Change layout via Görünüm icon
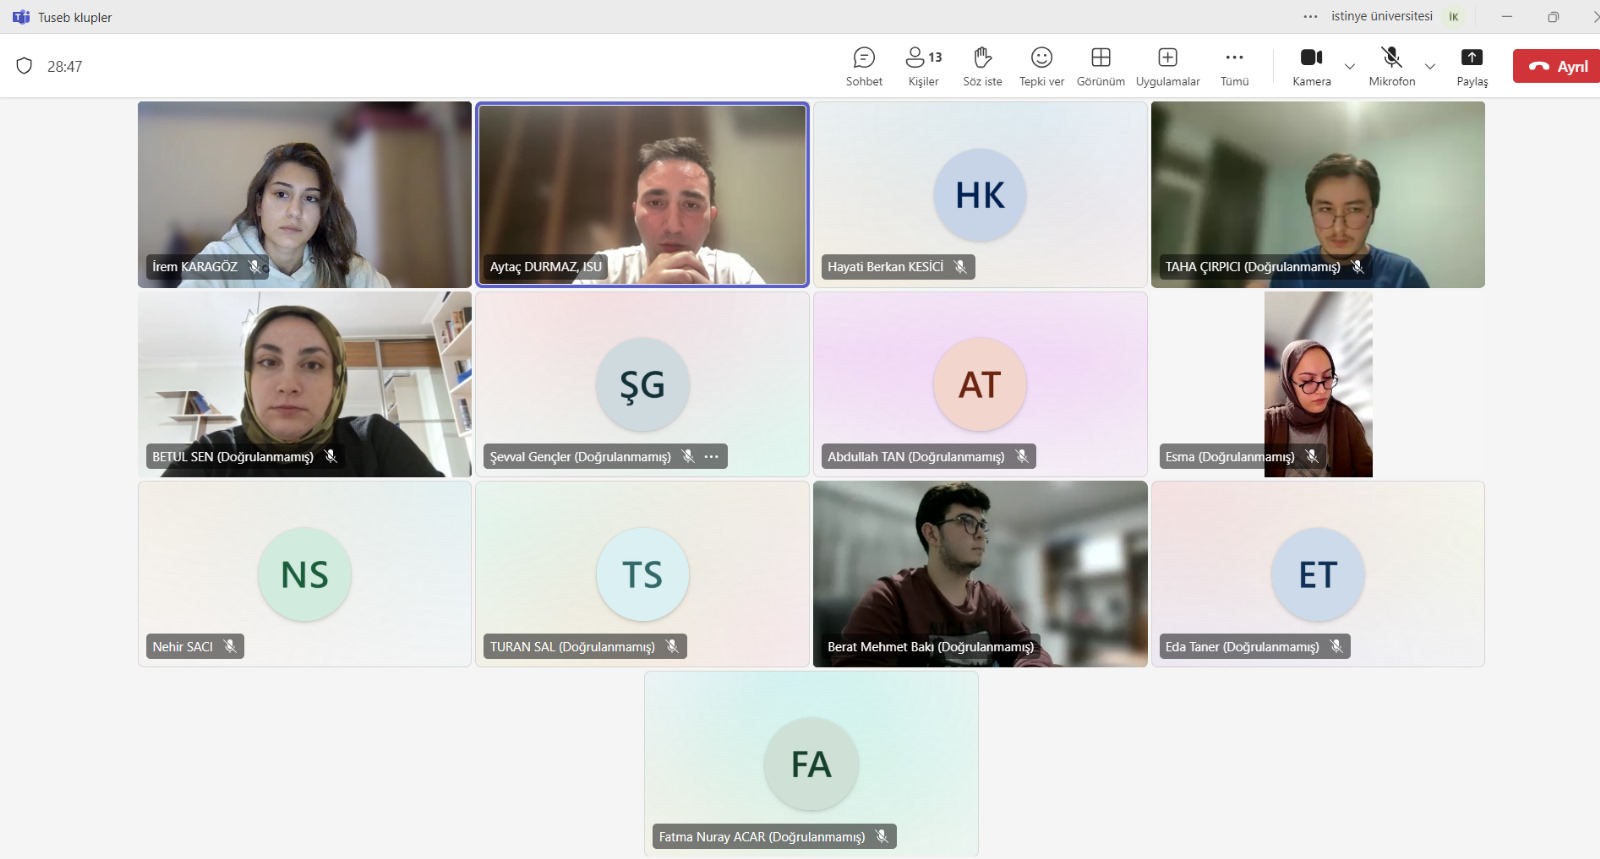Viewport: 1600px width, 859px height. point(1100,66)
